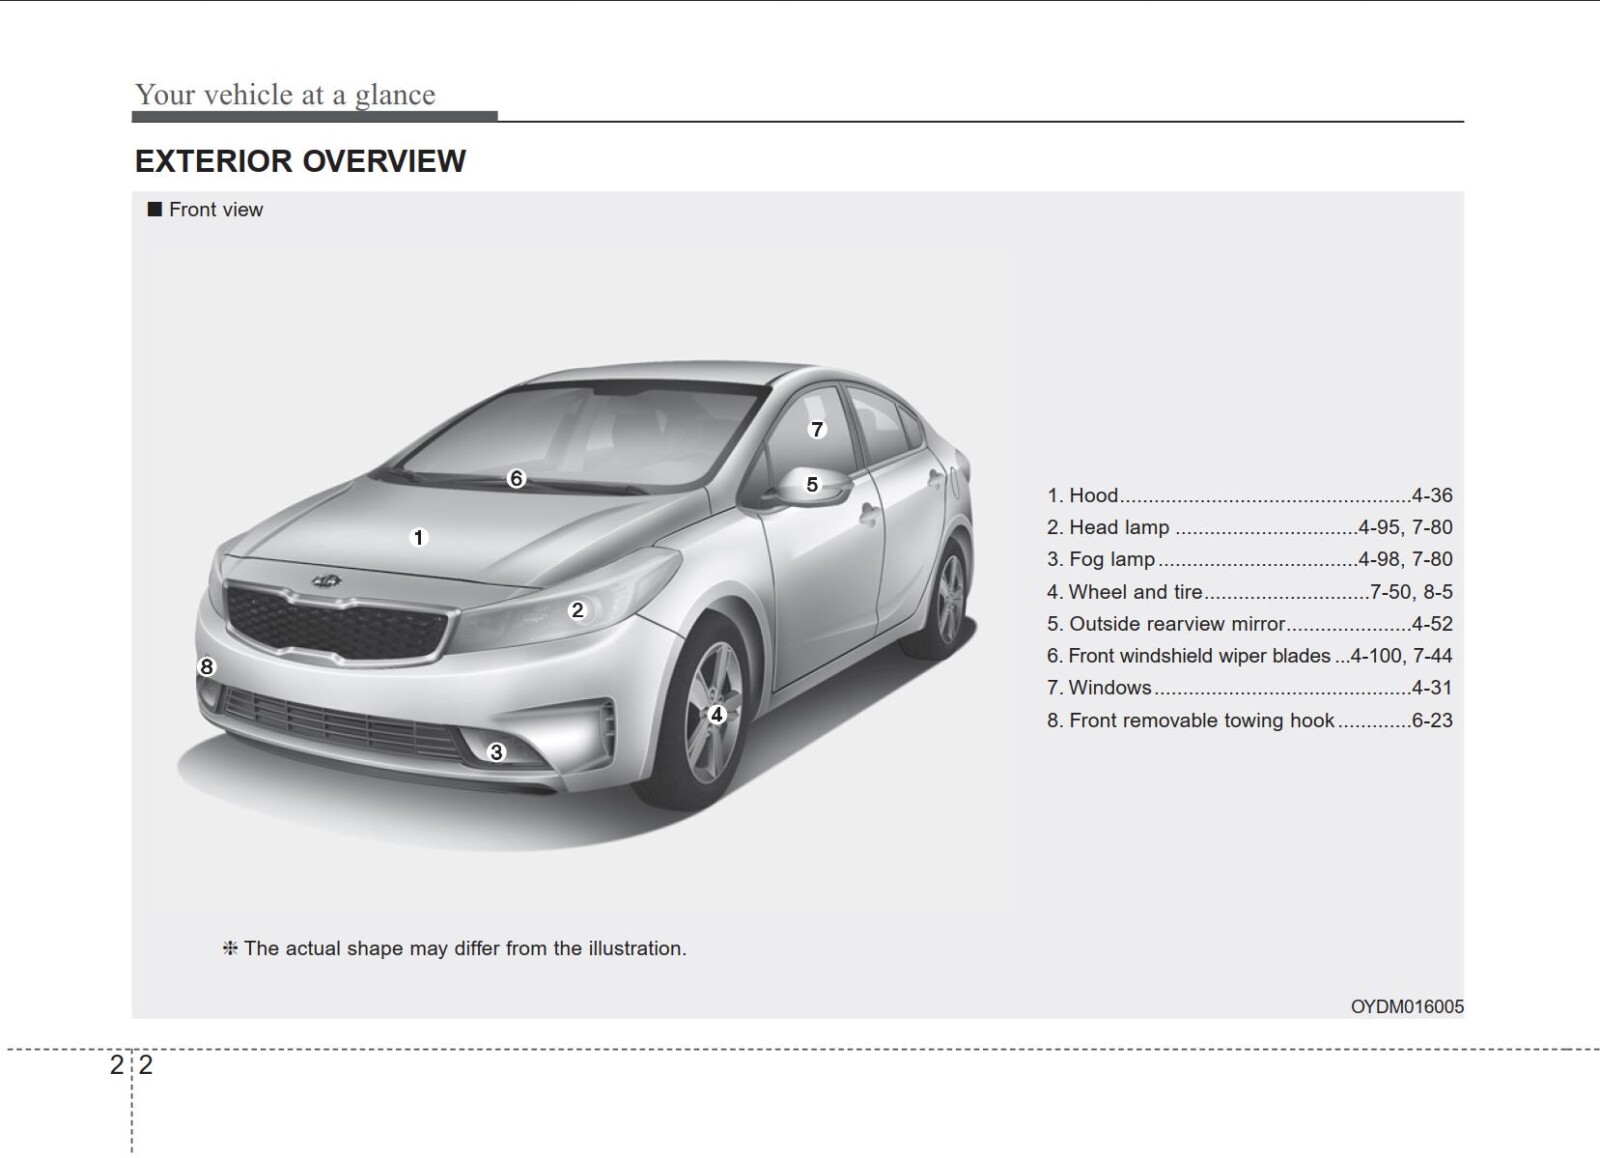
Task: Click callout number 8 on the towing hook
Action: 206,667
